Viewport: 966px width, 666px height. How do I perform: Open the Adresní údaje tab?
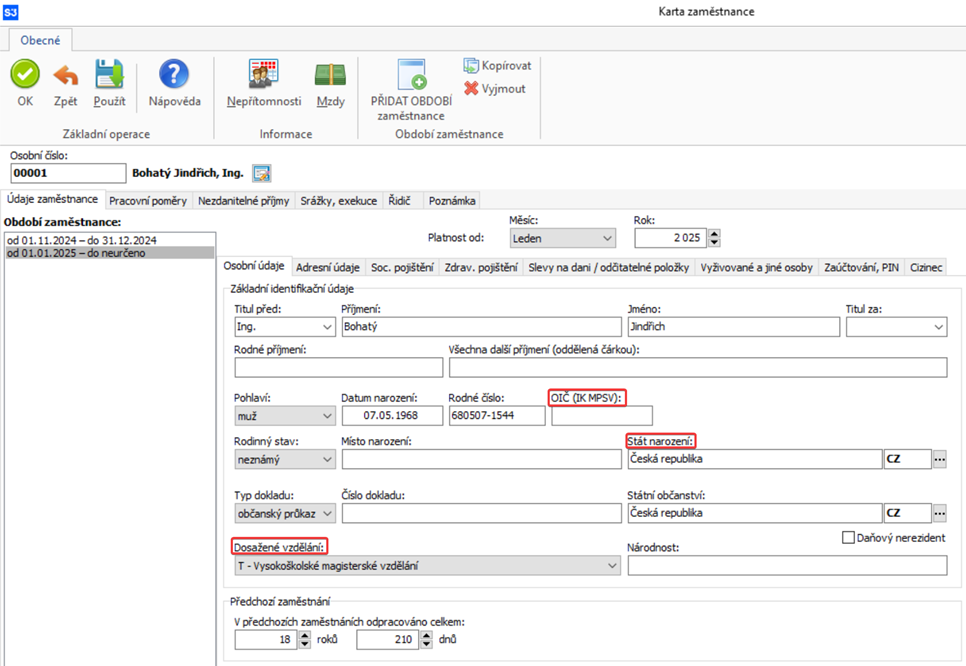327,267
